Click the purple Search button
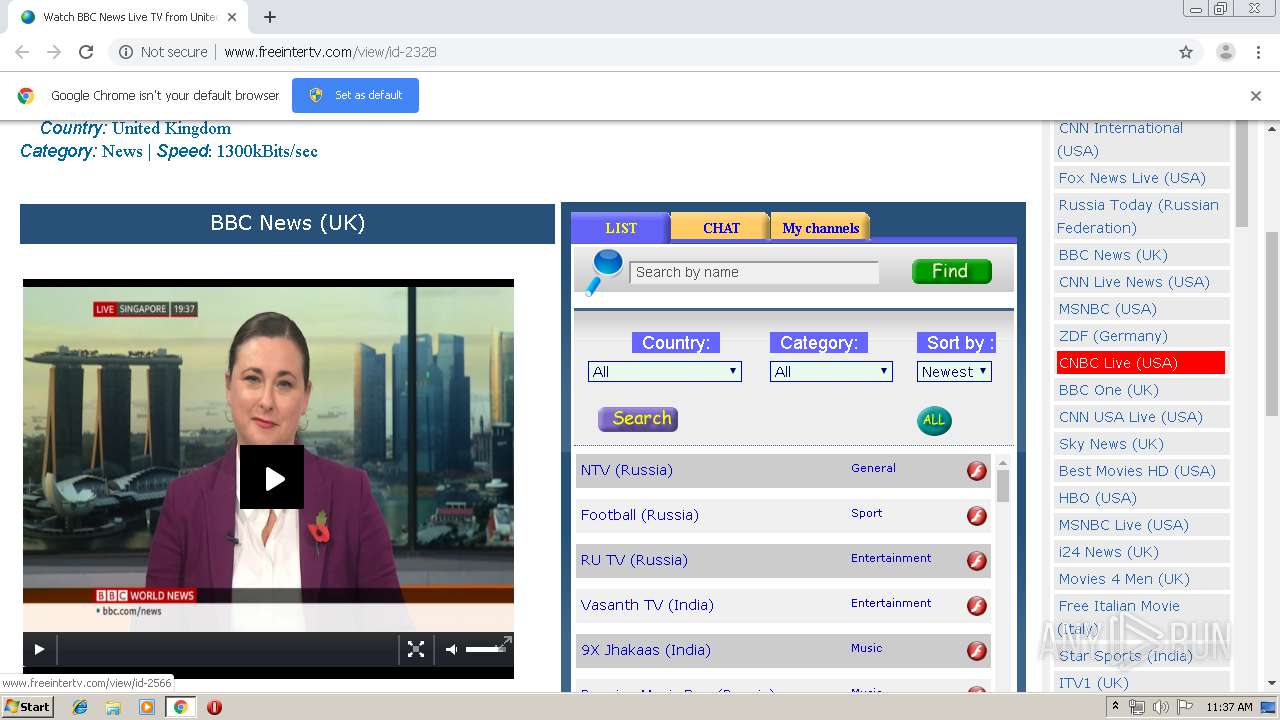Image resolution: width=1280 pixels, height=720 pixels. [x=638, y=419]
